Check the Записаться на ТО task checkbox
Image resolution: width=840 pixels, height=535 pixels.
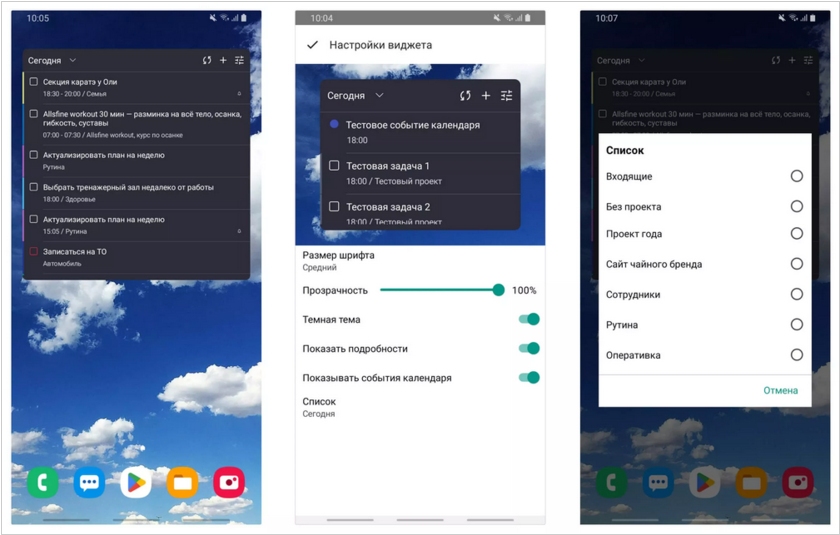pos(34,251)
